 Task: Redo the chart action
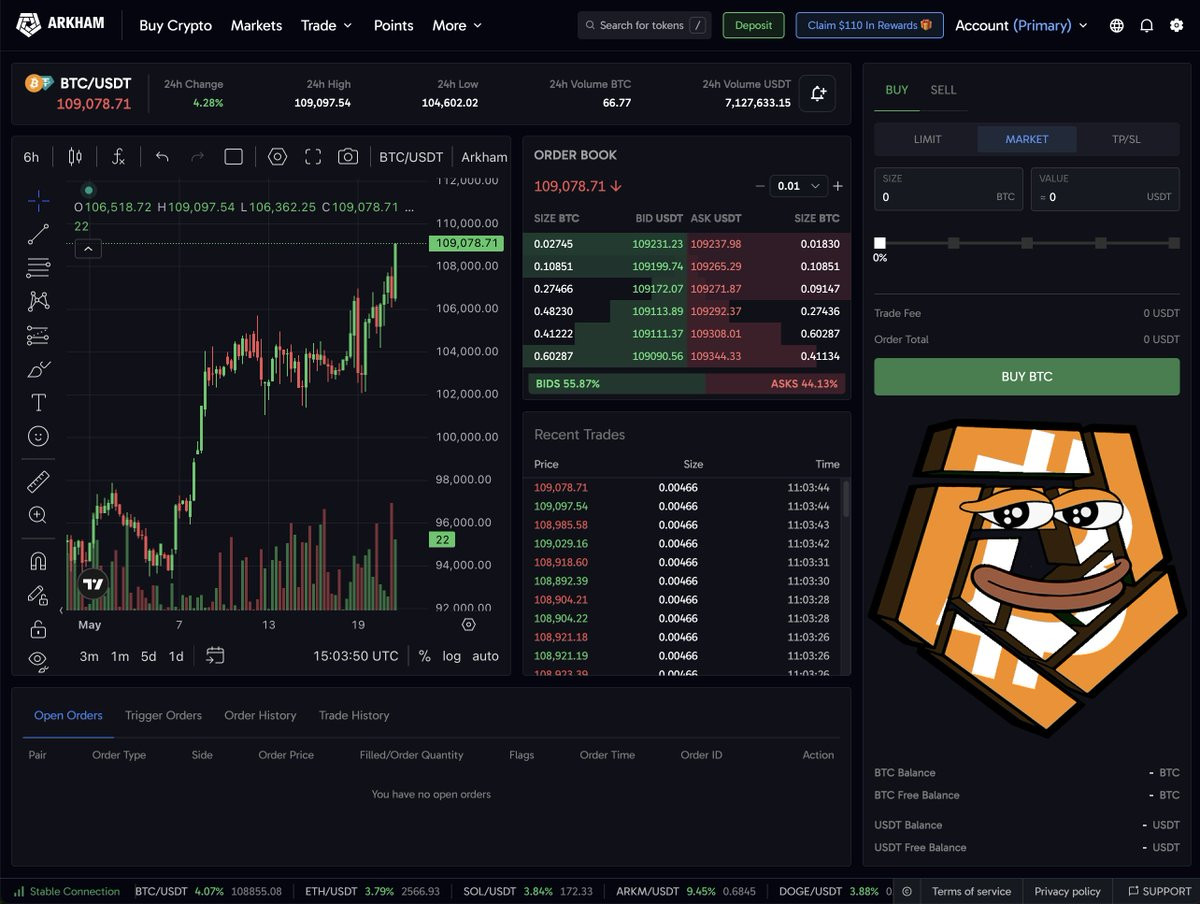click(197, 157)
